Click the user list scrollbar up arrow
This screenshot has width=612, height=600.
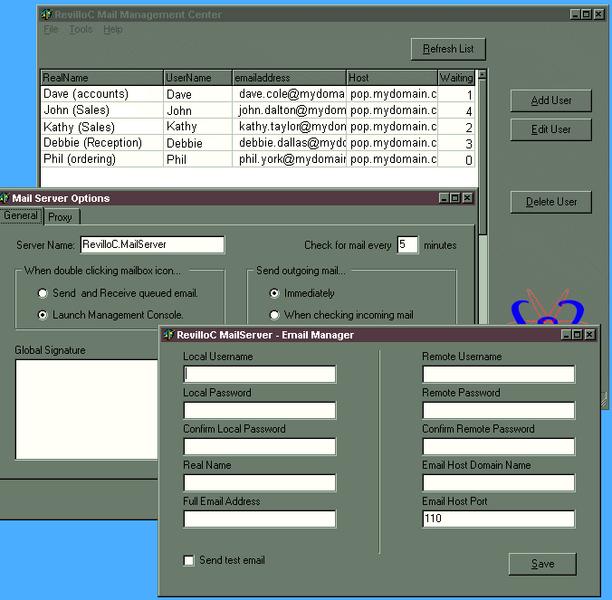(x=482, y=74)
